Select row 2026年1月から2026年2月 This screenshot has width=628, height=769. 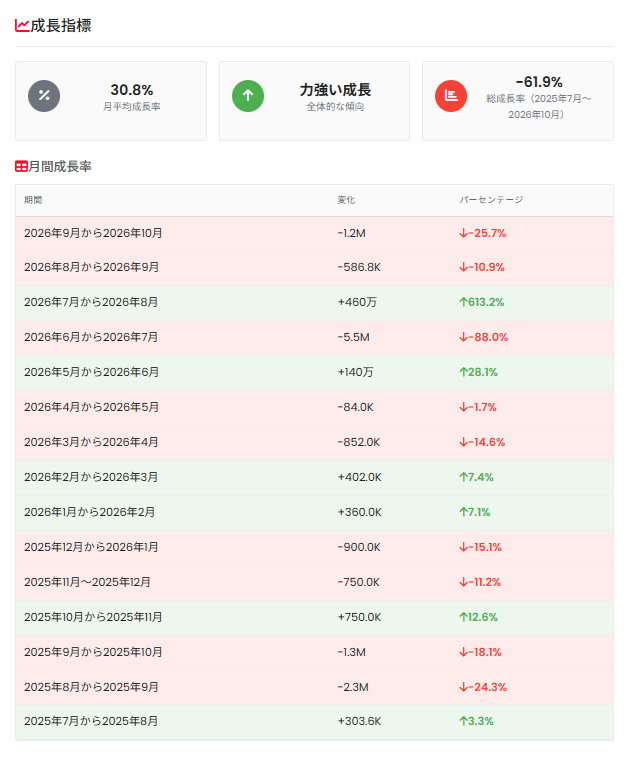pos(314,513)
